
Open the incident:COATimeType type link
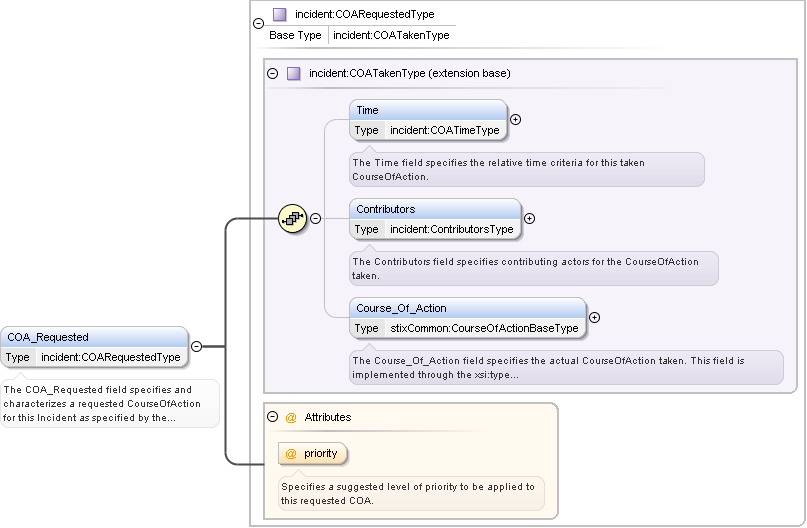(444, 130)
